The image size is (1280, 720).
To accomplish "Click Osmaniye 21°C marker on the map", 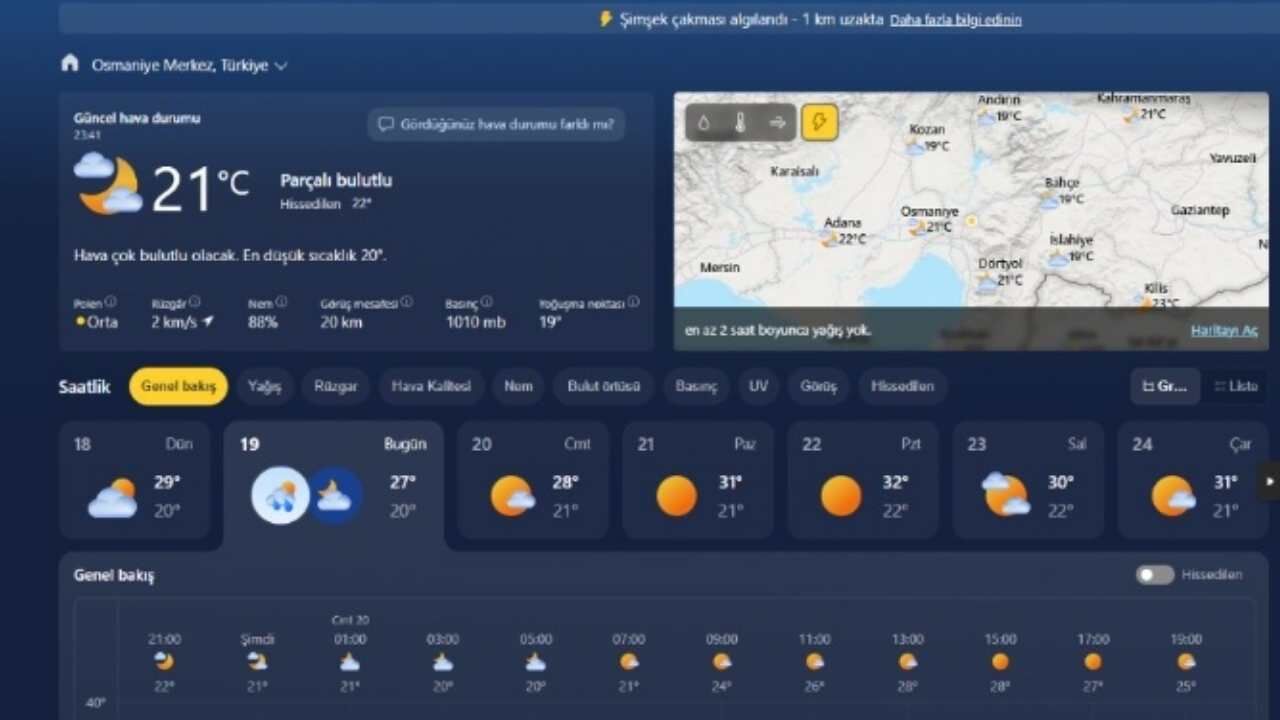I will tap(929, 220).
